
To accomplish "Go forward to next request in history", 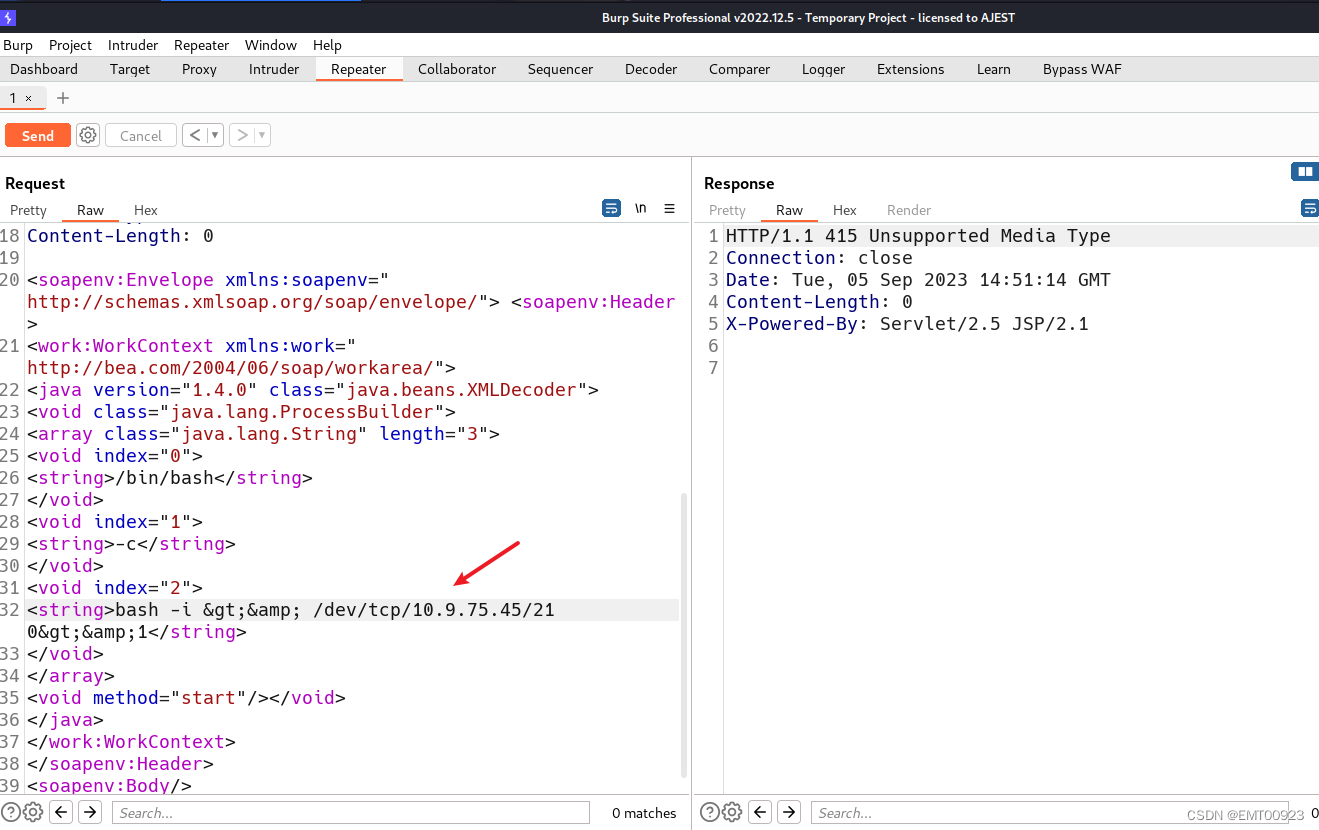I will tap(242, 135).
